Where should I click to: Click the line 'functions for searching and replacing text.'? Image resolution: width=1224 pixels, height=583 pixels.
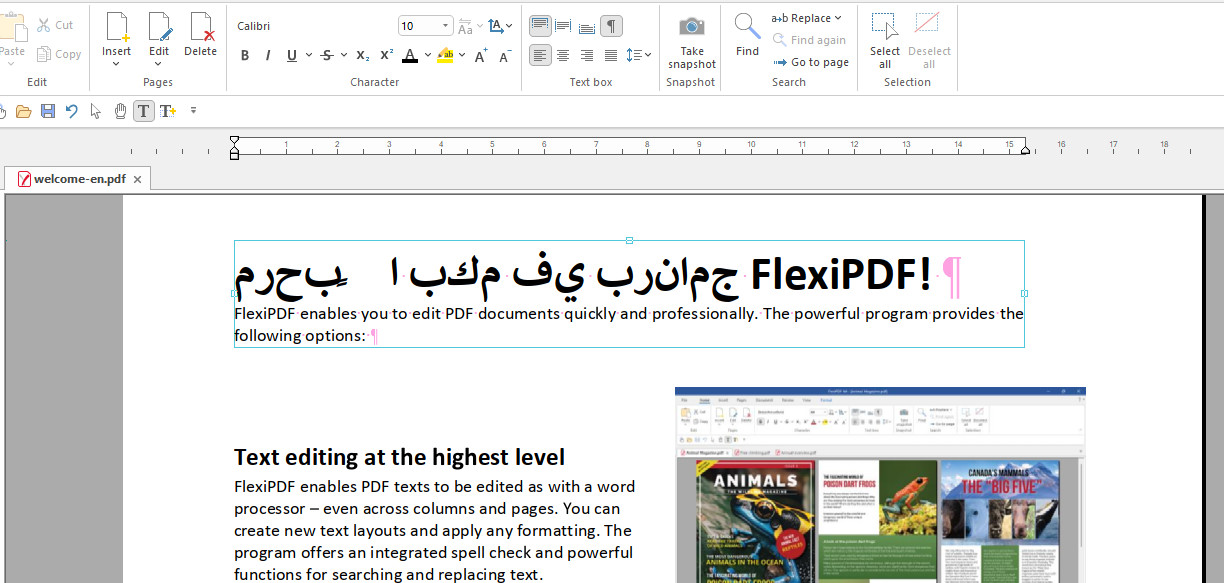click(x=388, y=574)
